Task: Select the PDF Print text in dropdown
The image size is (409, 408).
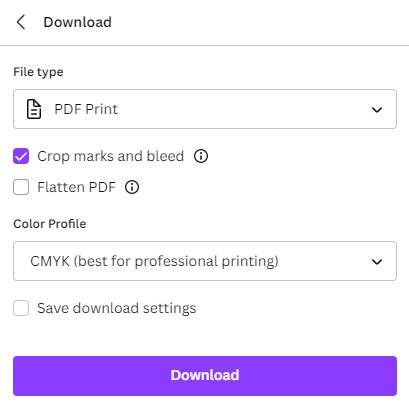Action: pyautogui.click(x=86, y=109)
